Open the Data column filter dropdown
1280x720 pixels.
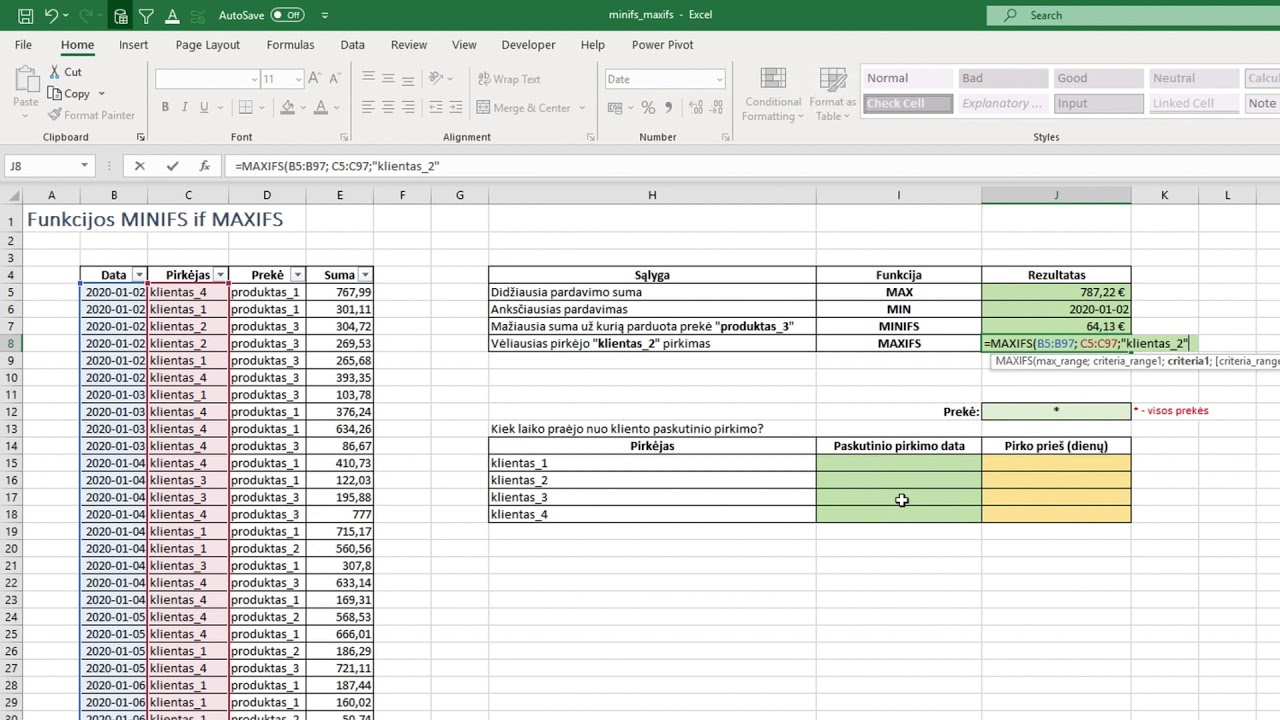[139, 275]
